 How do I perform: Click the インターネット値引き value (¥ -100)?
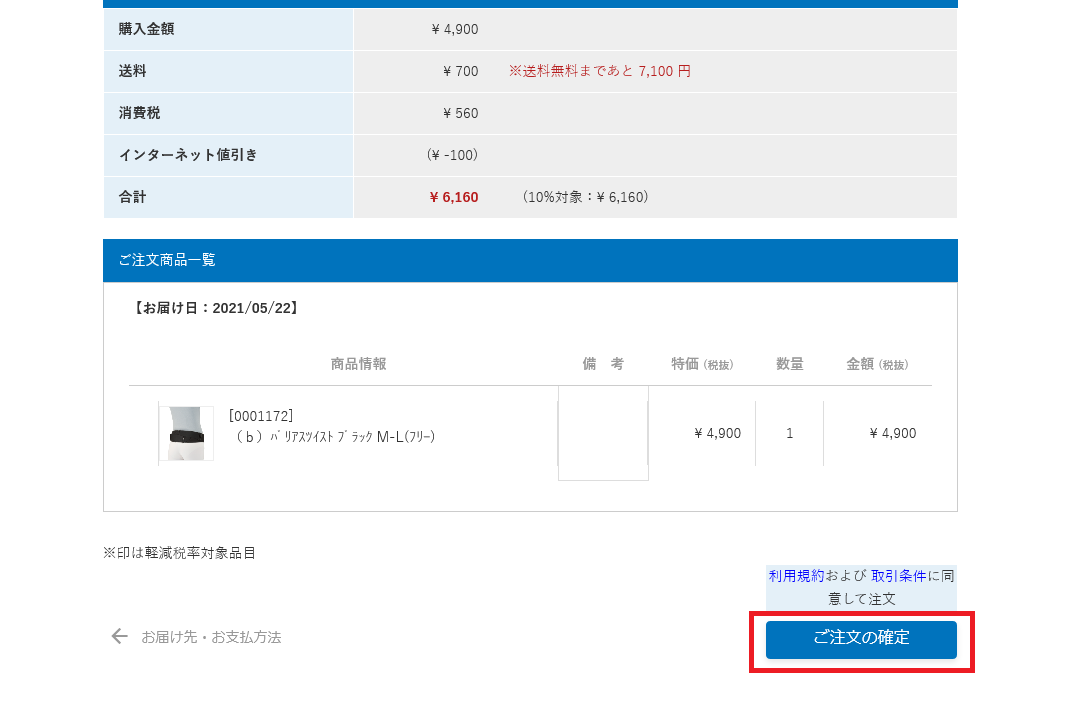pos(452,155)
